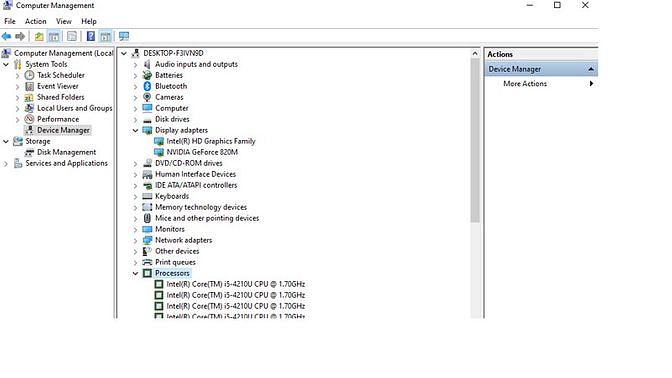Image resolution: width=672 pixels, height=378 pixels.
Task: Click the Keyboards icon
Action: 147,196
